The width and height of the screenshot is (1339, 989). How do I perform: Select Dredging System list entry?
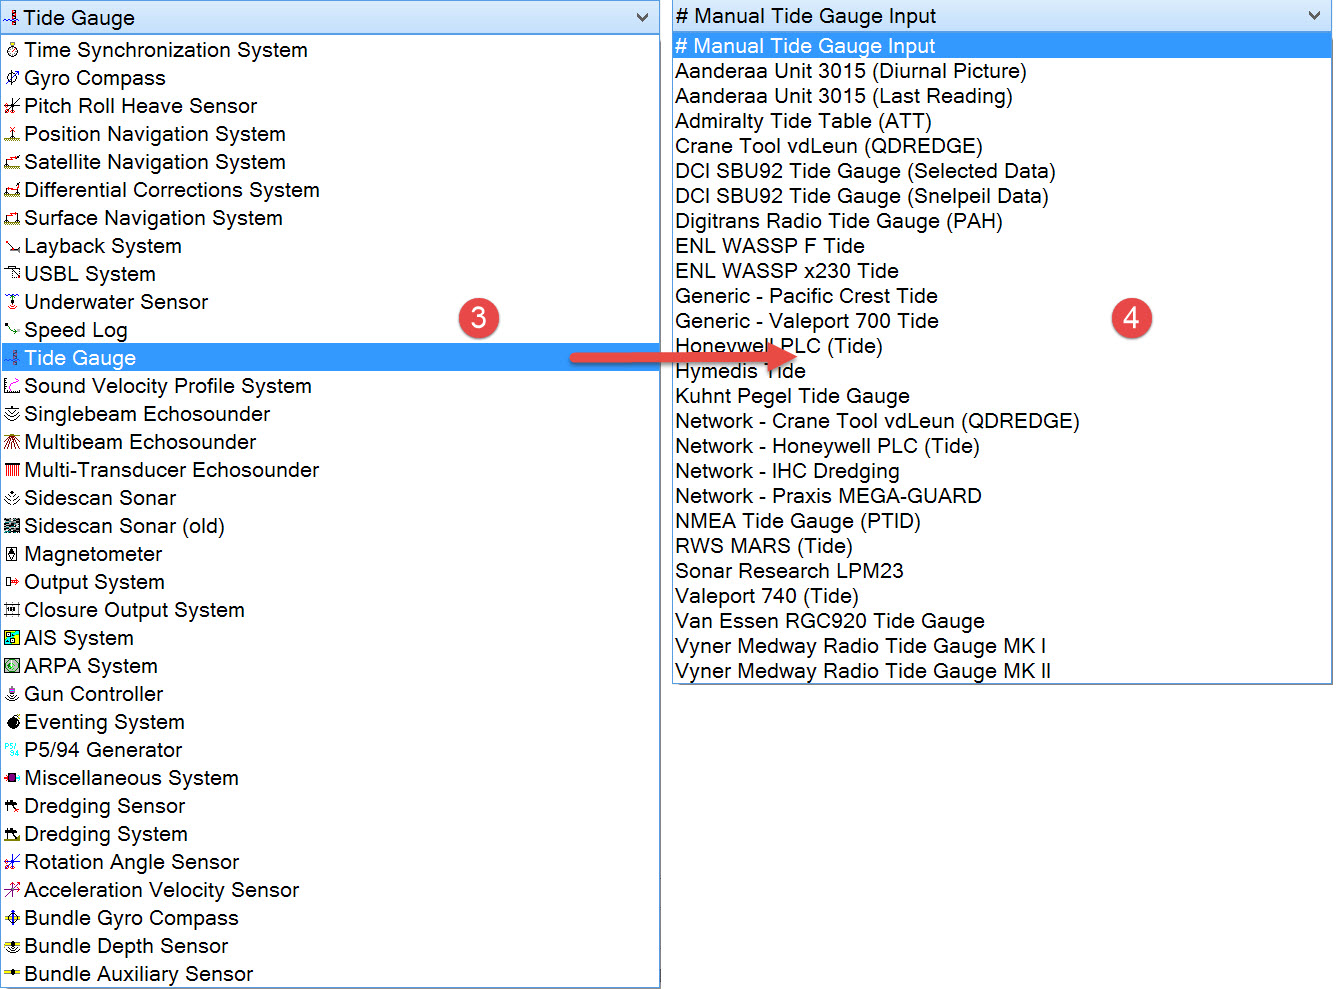pos(331,834)
